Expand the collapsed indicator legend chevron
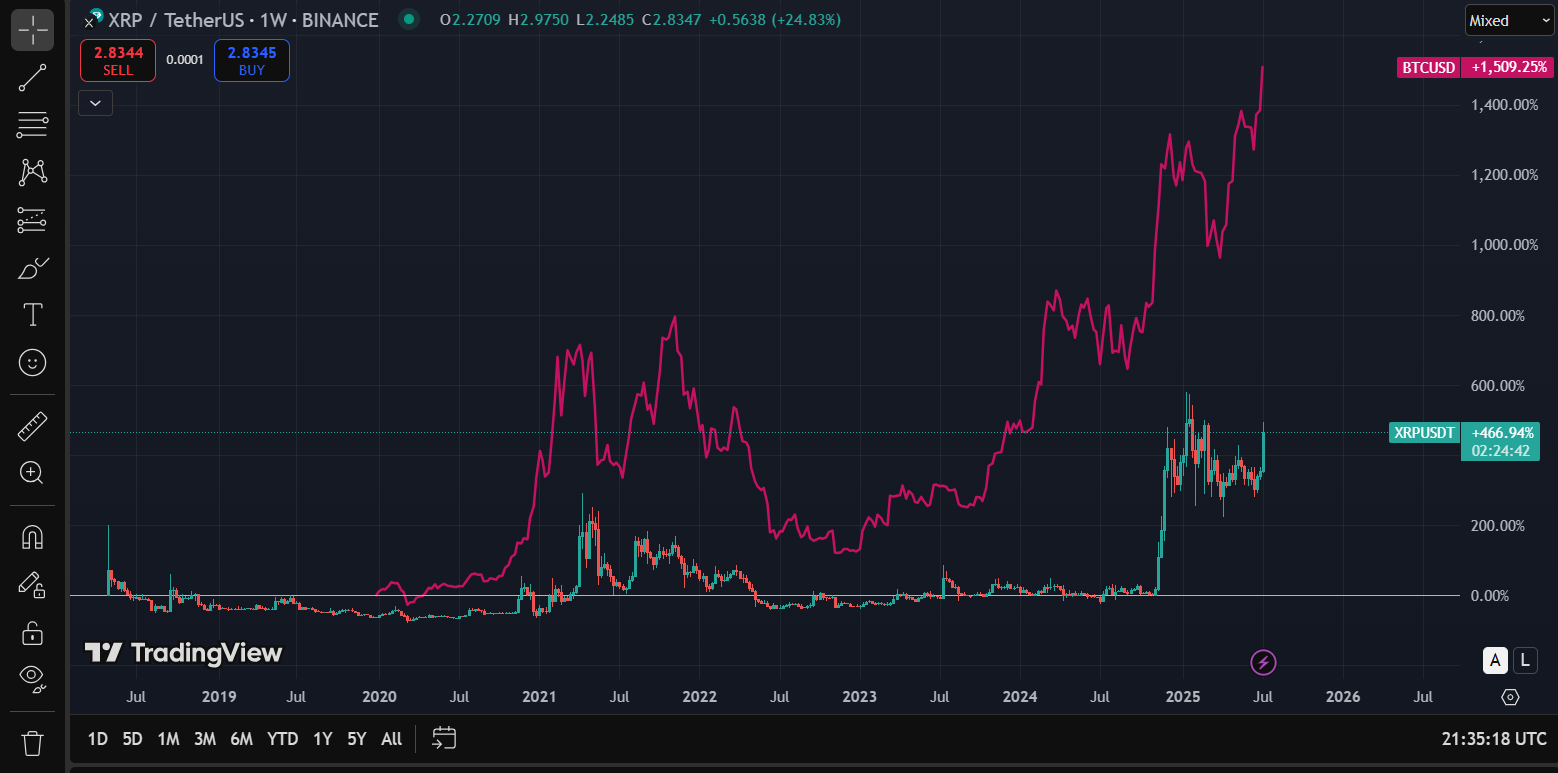Viewport: 1558px width, 773px height. tap(96, 102)
